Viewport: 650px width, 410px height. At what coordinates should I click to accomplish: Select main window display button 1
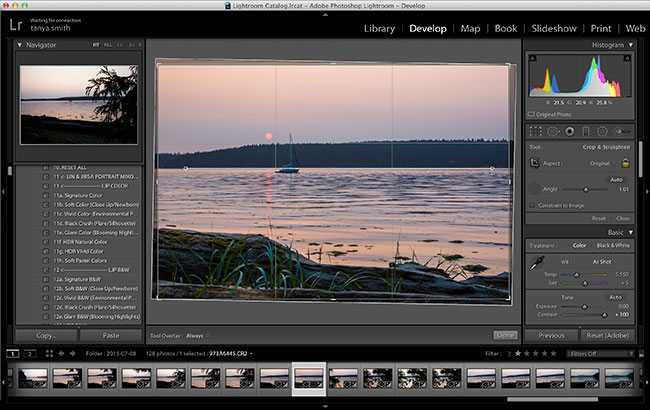[13, 354]
